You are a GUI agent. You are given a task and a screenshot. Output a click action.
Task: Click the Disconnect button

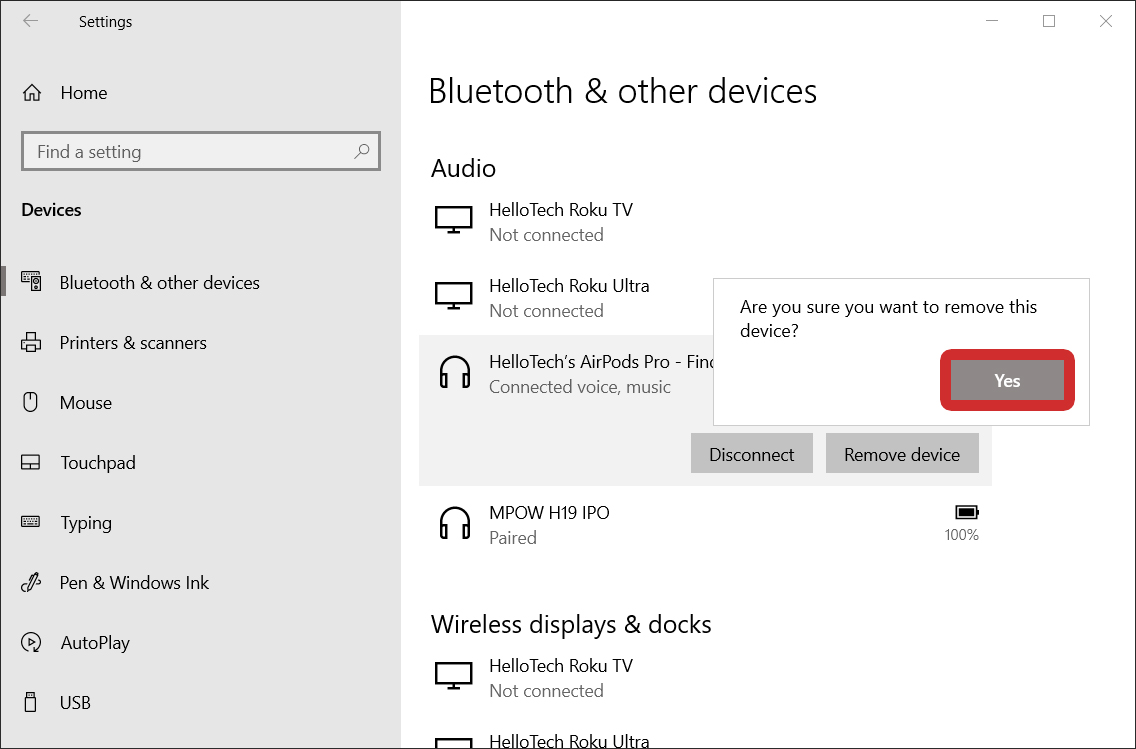[x=751, y=453]
